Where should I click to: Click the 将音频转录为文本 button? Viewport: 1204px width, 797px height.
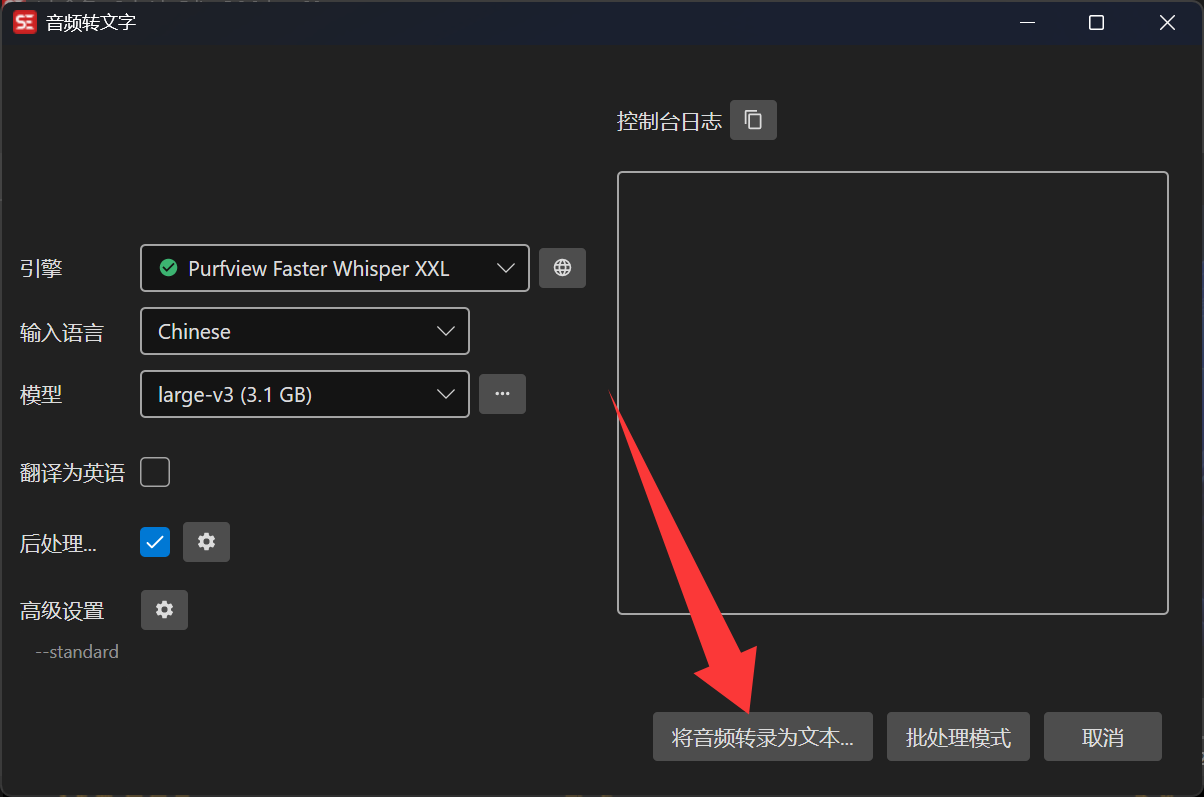[x=763, y=737]
